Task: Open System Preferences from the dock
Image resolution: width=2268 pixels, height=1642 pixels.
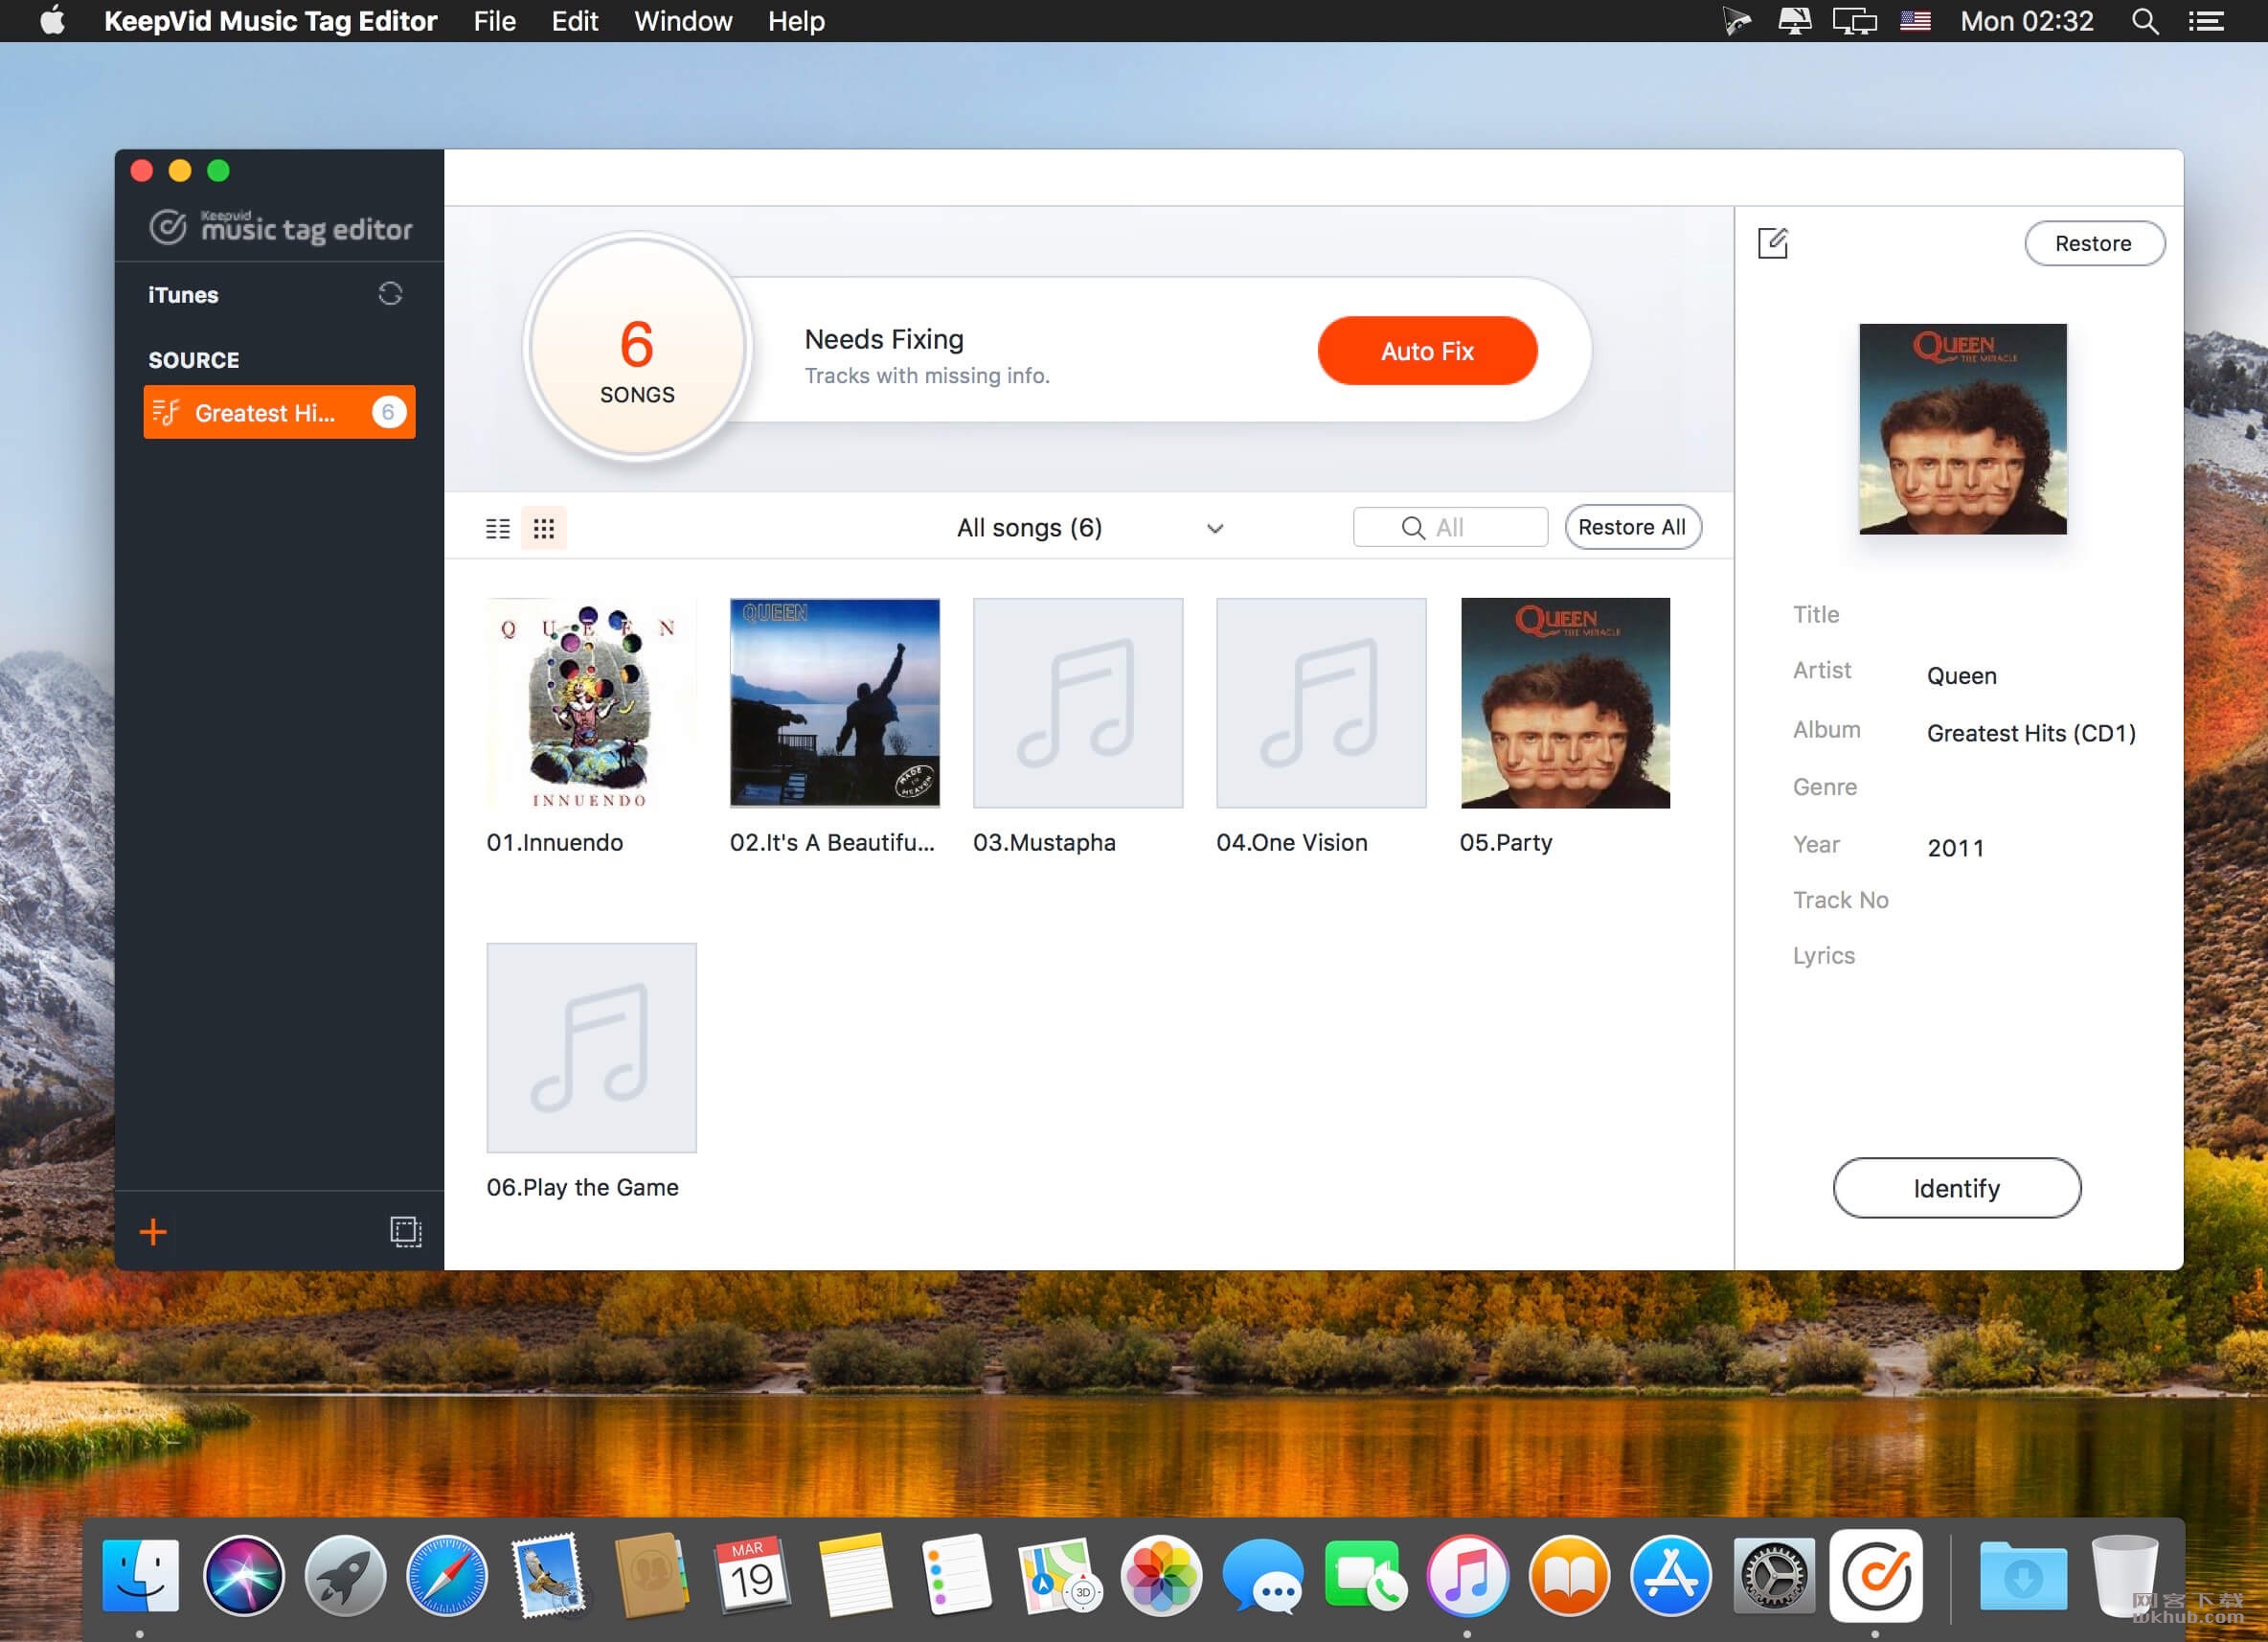Action: 1774,1576
